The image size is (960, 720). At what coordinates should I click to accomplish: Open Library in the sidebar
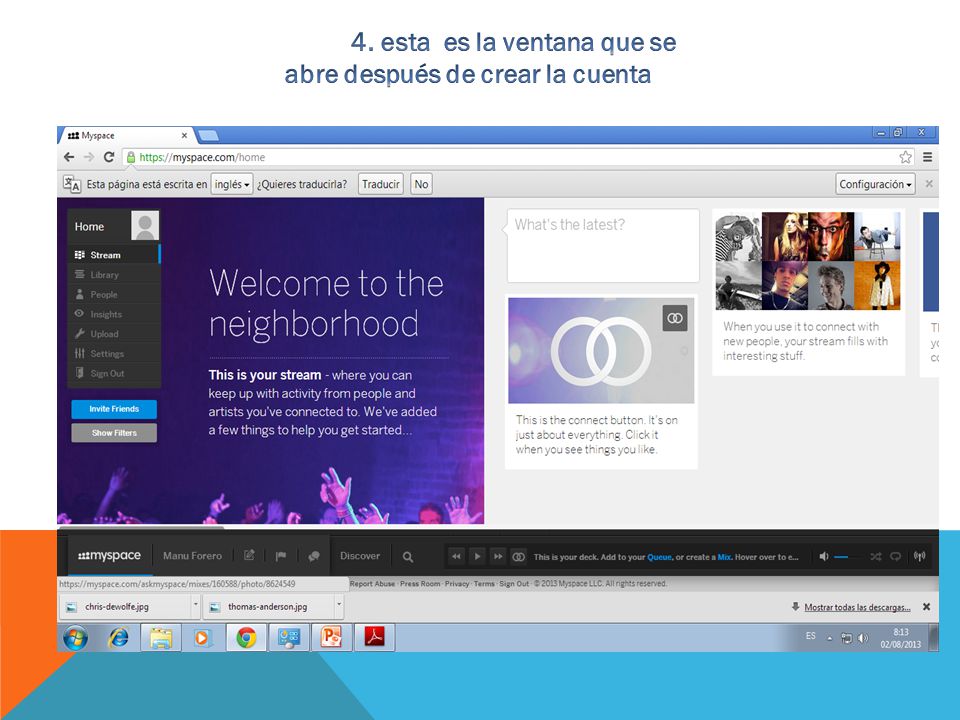114,275
